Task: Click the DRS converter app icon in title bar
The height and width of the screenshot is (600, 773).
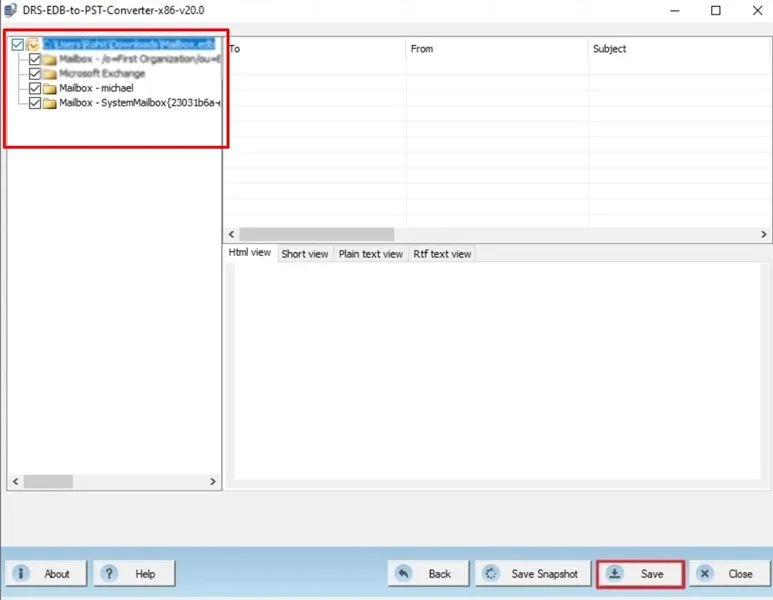Action: pos(10,10)
